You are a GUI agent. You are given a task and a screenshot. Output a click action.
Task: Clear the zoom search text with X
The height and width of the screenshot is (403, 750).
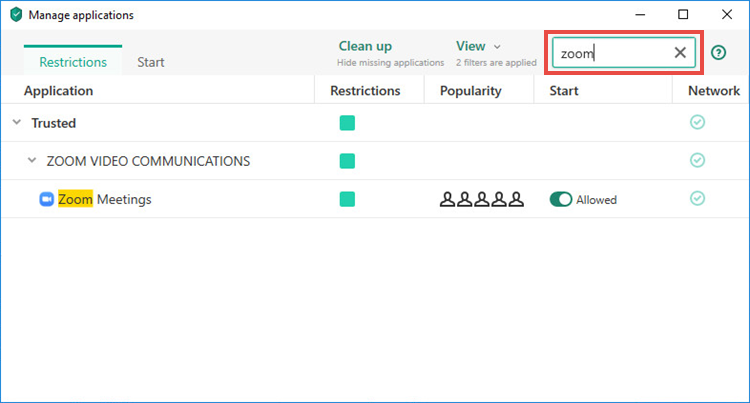point(680,53)
